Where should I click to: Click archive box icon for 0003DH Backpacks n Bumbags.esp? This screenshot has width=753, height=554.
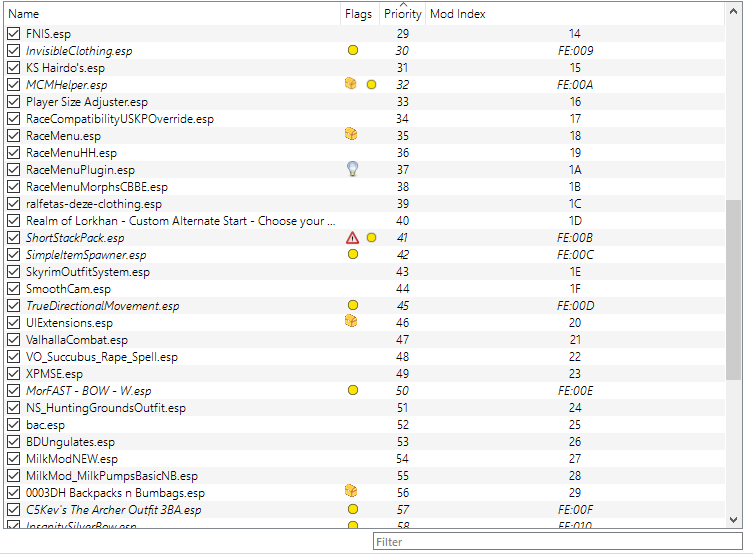click(351, 491)
